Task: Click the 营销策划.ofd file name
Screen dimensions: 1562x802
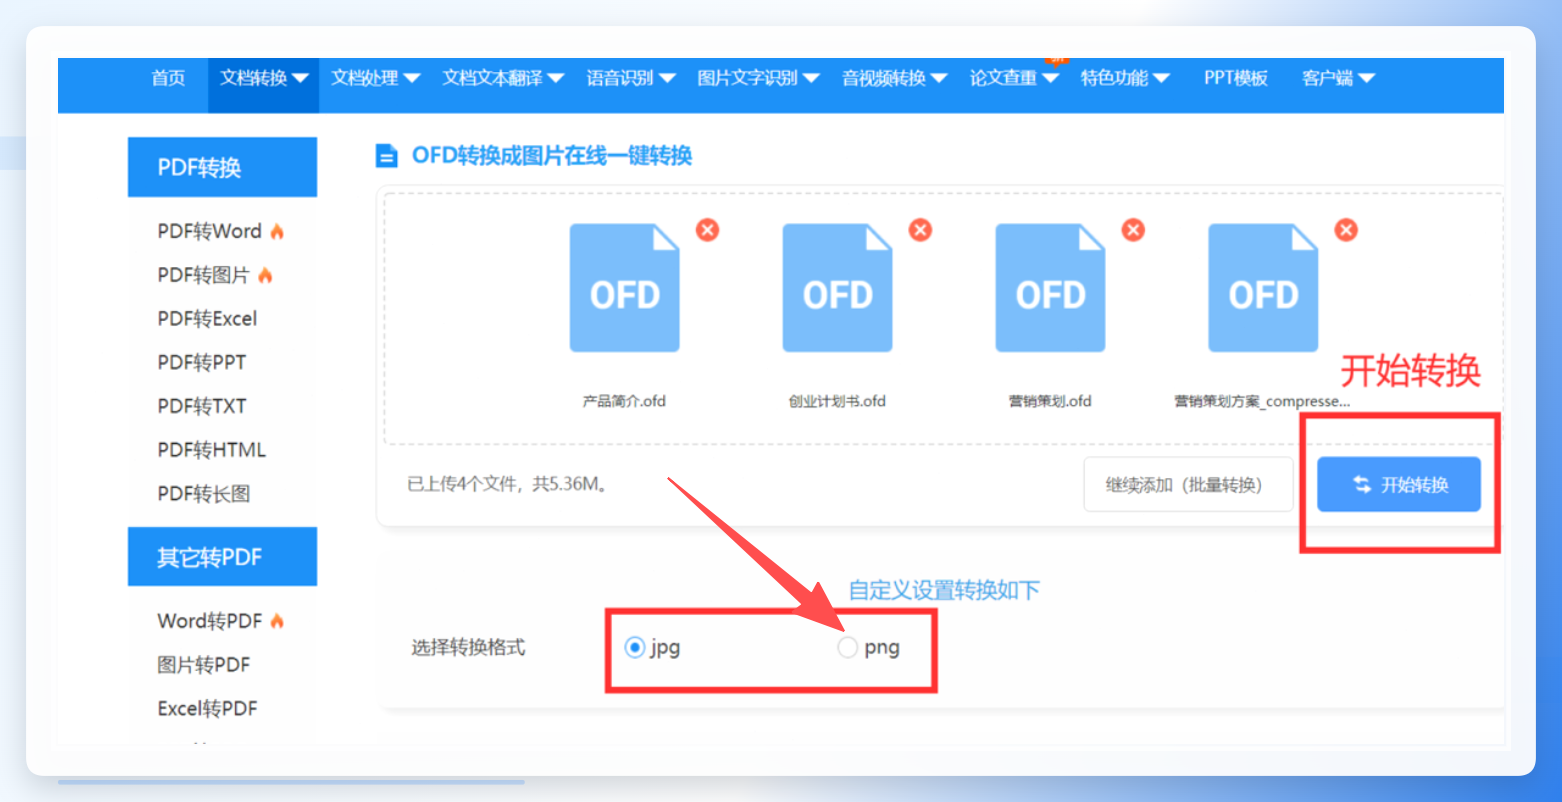Action: pos(1050,402)
